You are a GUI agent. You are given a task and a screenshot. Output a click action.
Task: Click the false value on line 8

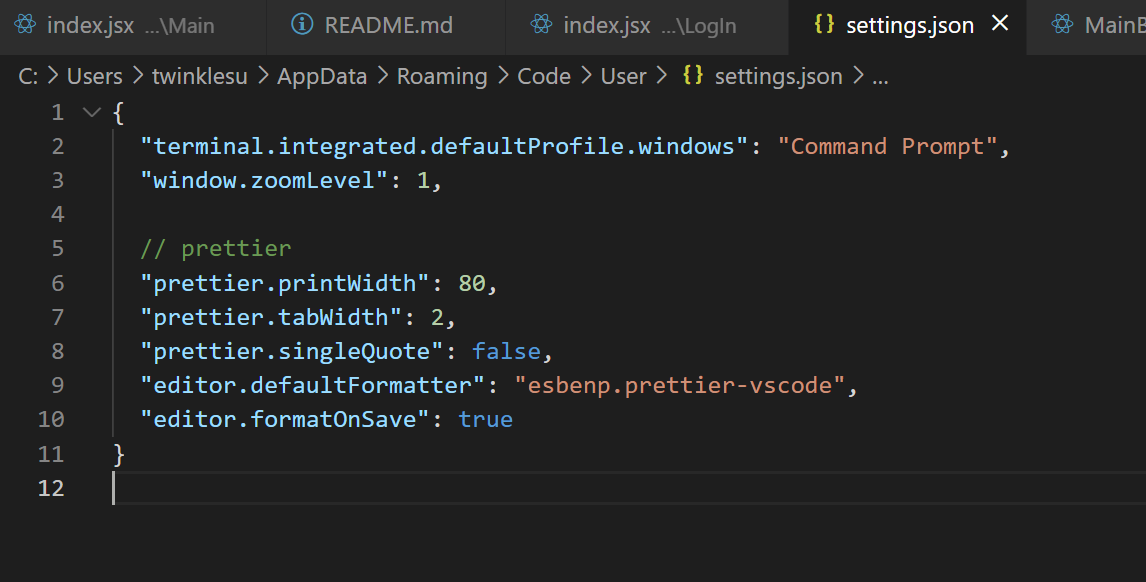[506, 351]
